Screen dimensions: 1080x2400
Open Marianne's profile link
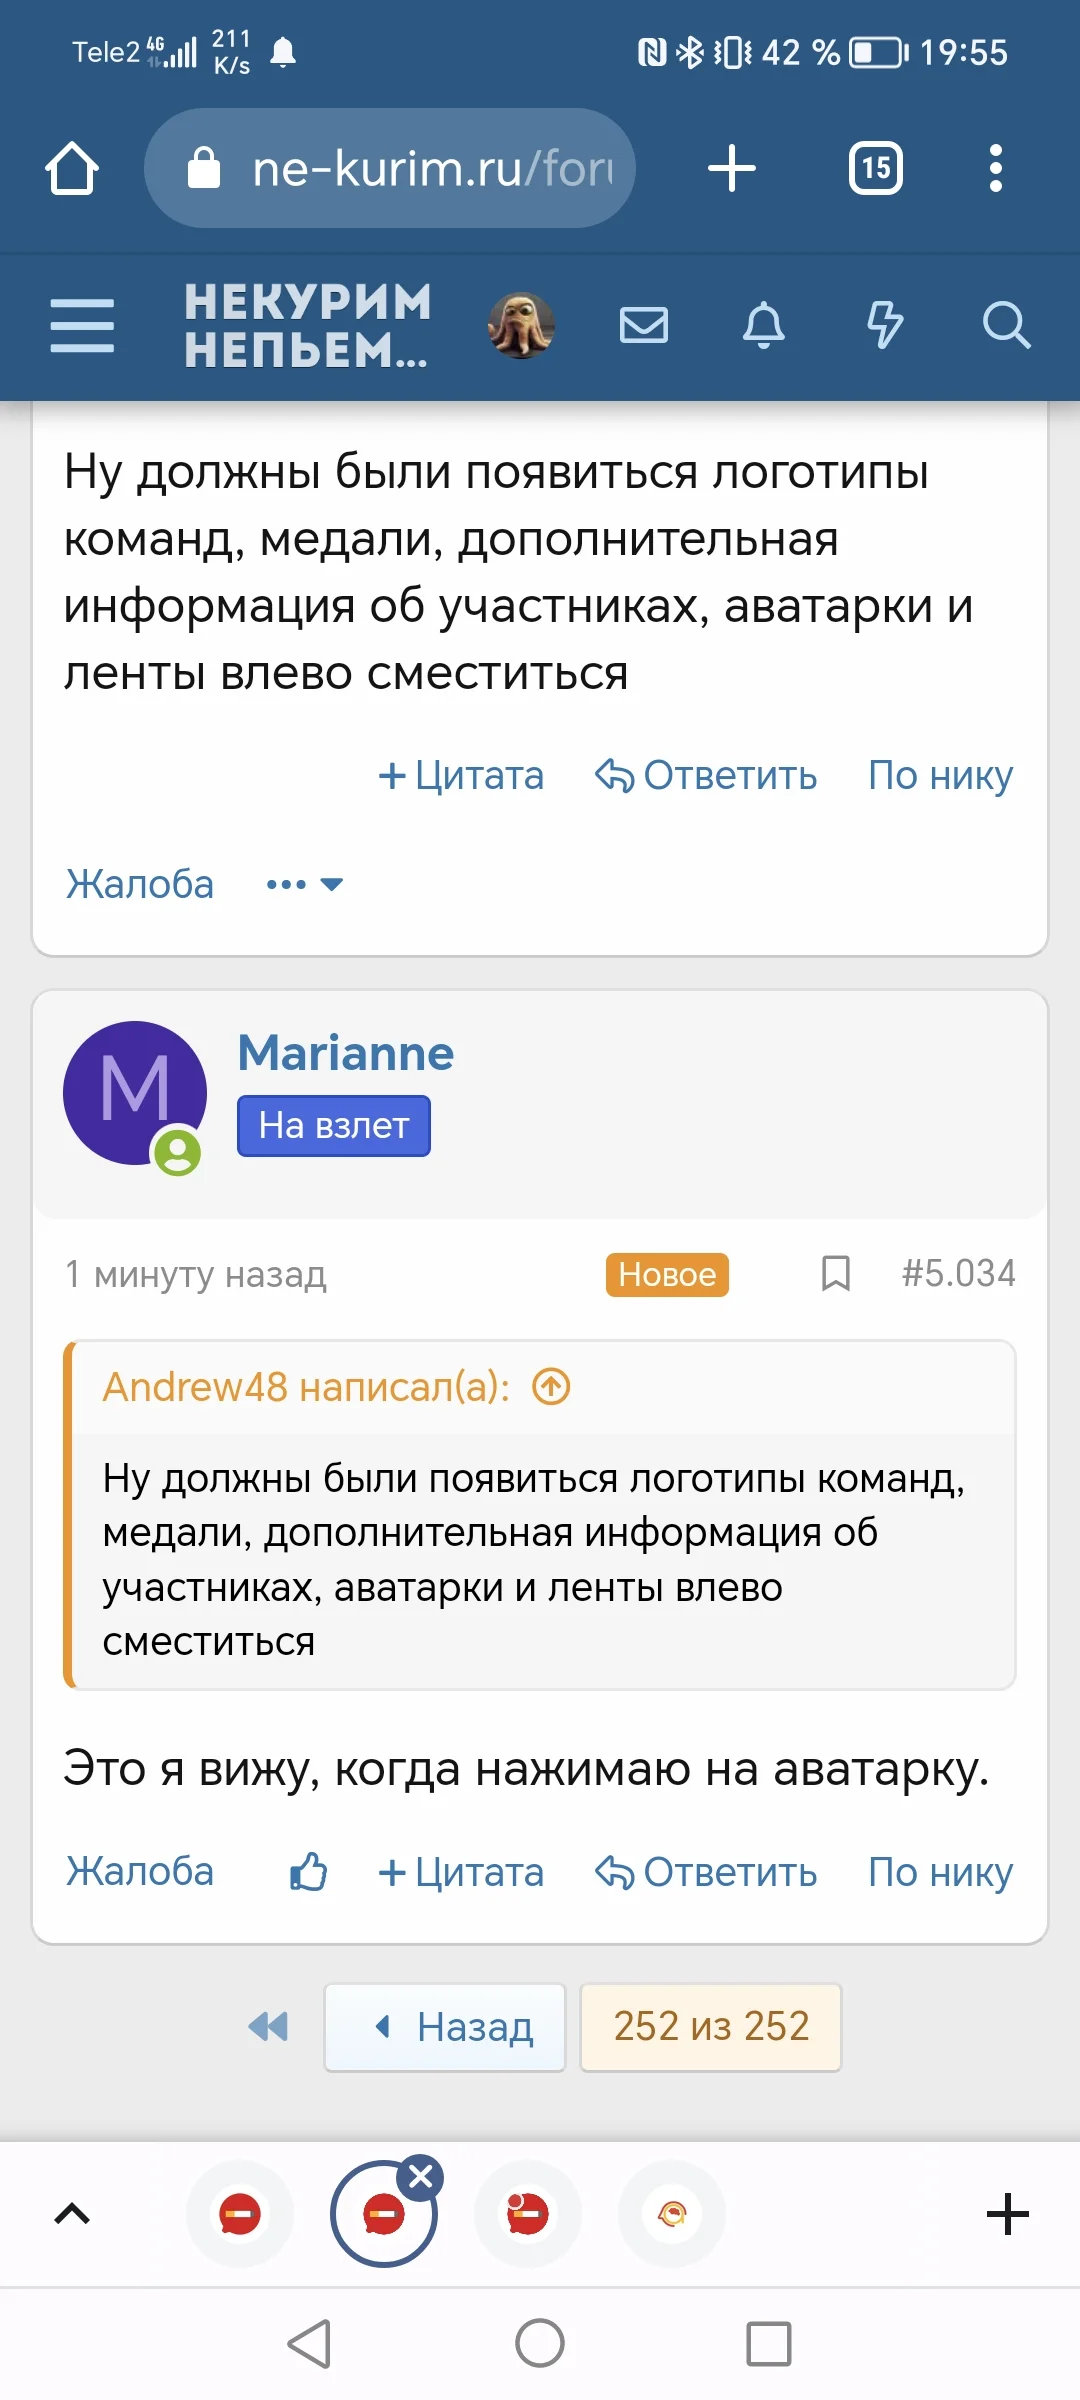pyautogui.click(x=345, y=1052)
